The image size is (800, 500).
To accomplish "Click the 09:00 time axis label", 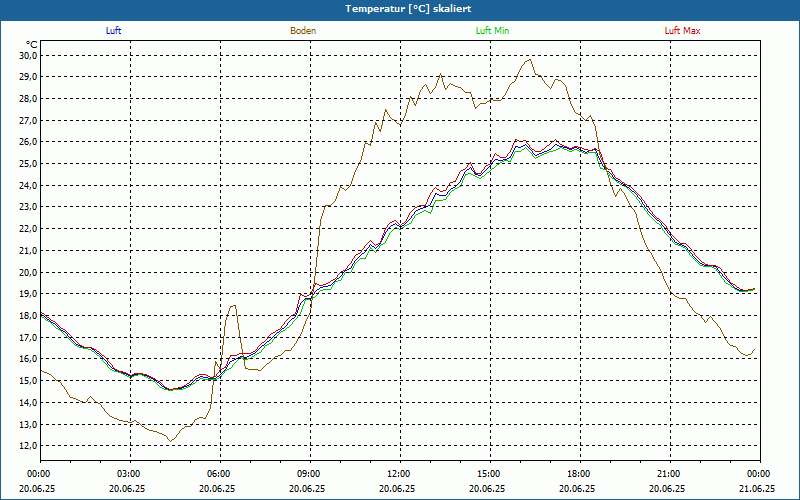I will (x=311, y=474).
